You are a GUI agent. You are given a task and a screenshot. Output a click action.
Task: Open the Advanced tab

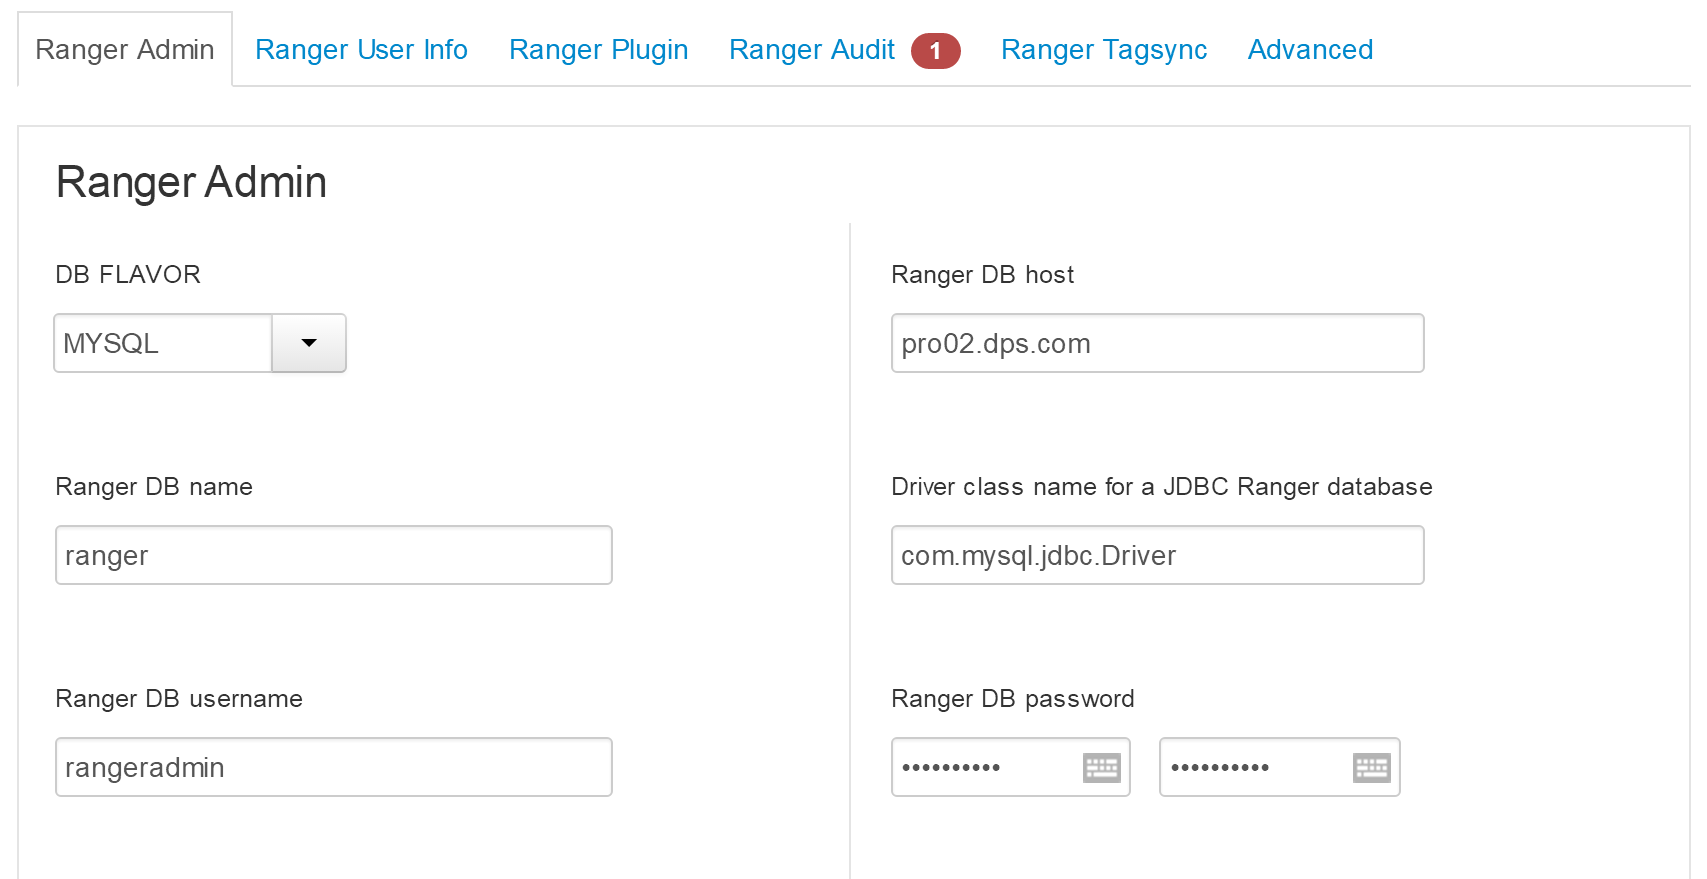[1310, 50]
